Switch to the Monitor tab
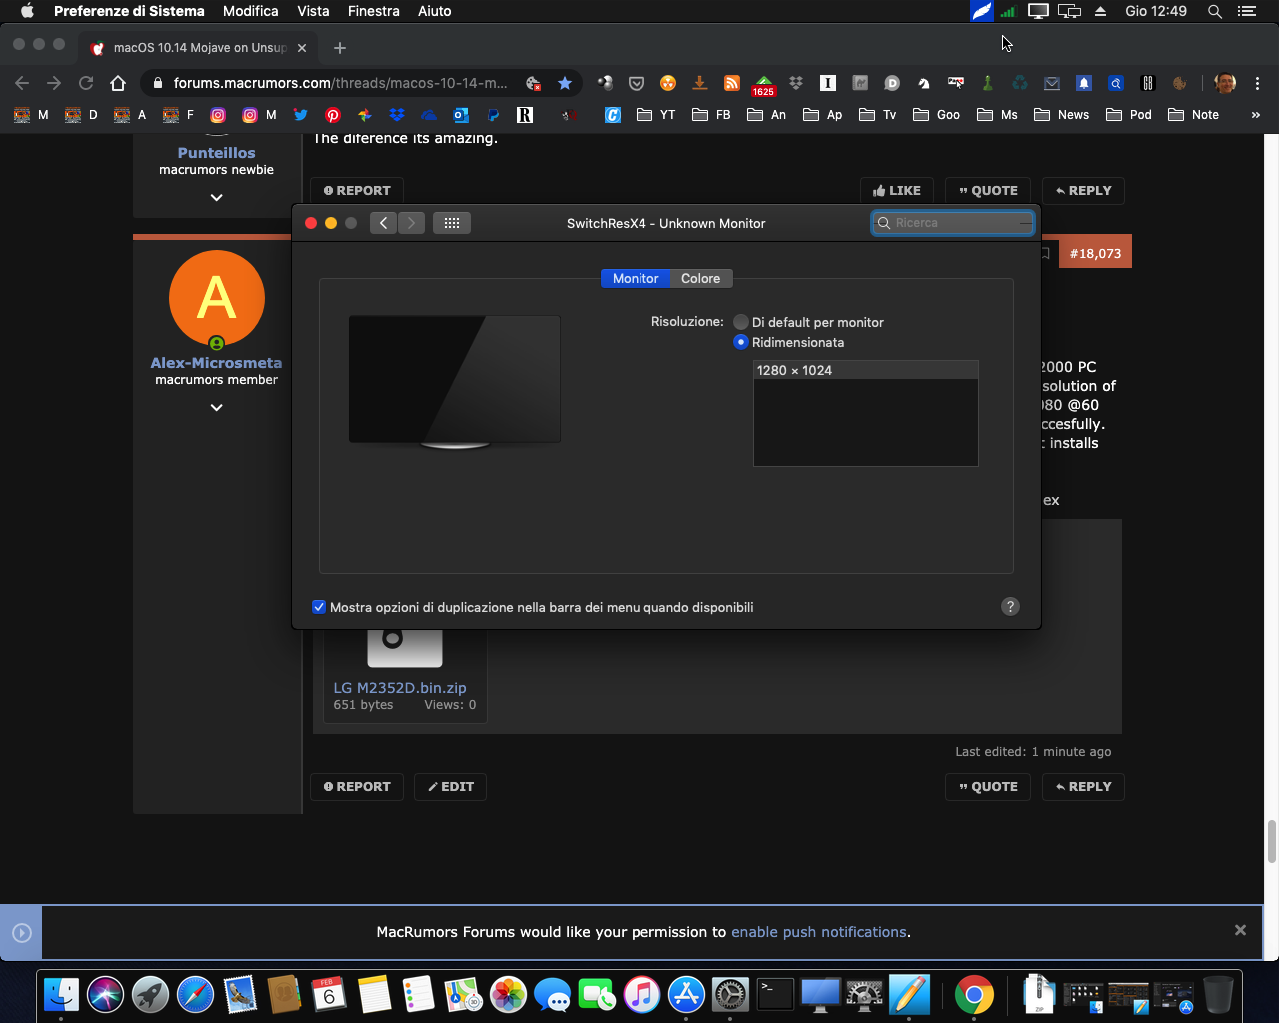Image resolution: width=1279 pixels, height=1023 pixels. pos(635,278)
